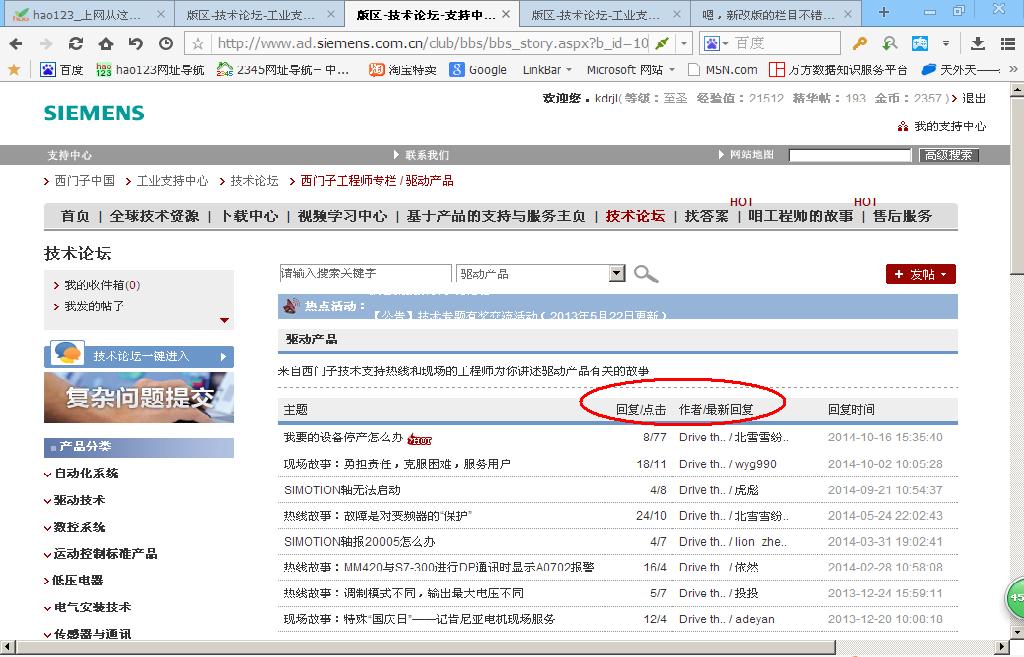Select 售后服务 in navigation menu

(x=902, y=216)
